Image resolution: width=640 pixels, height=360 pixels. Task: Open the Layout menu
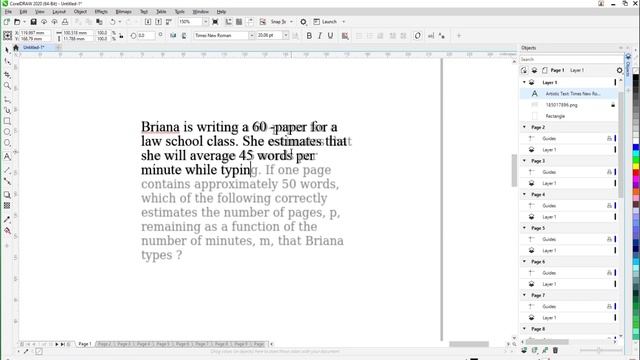click(59, 12)
